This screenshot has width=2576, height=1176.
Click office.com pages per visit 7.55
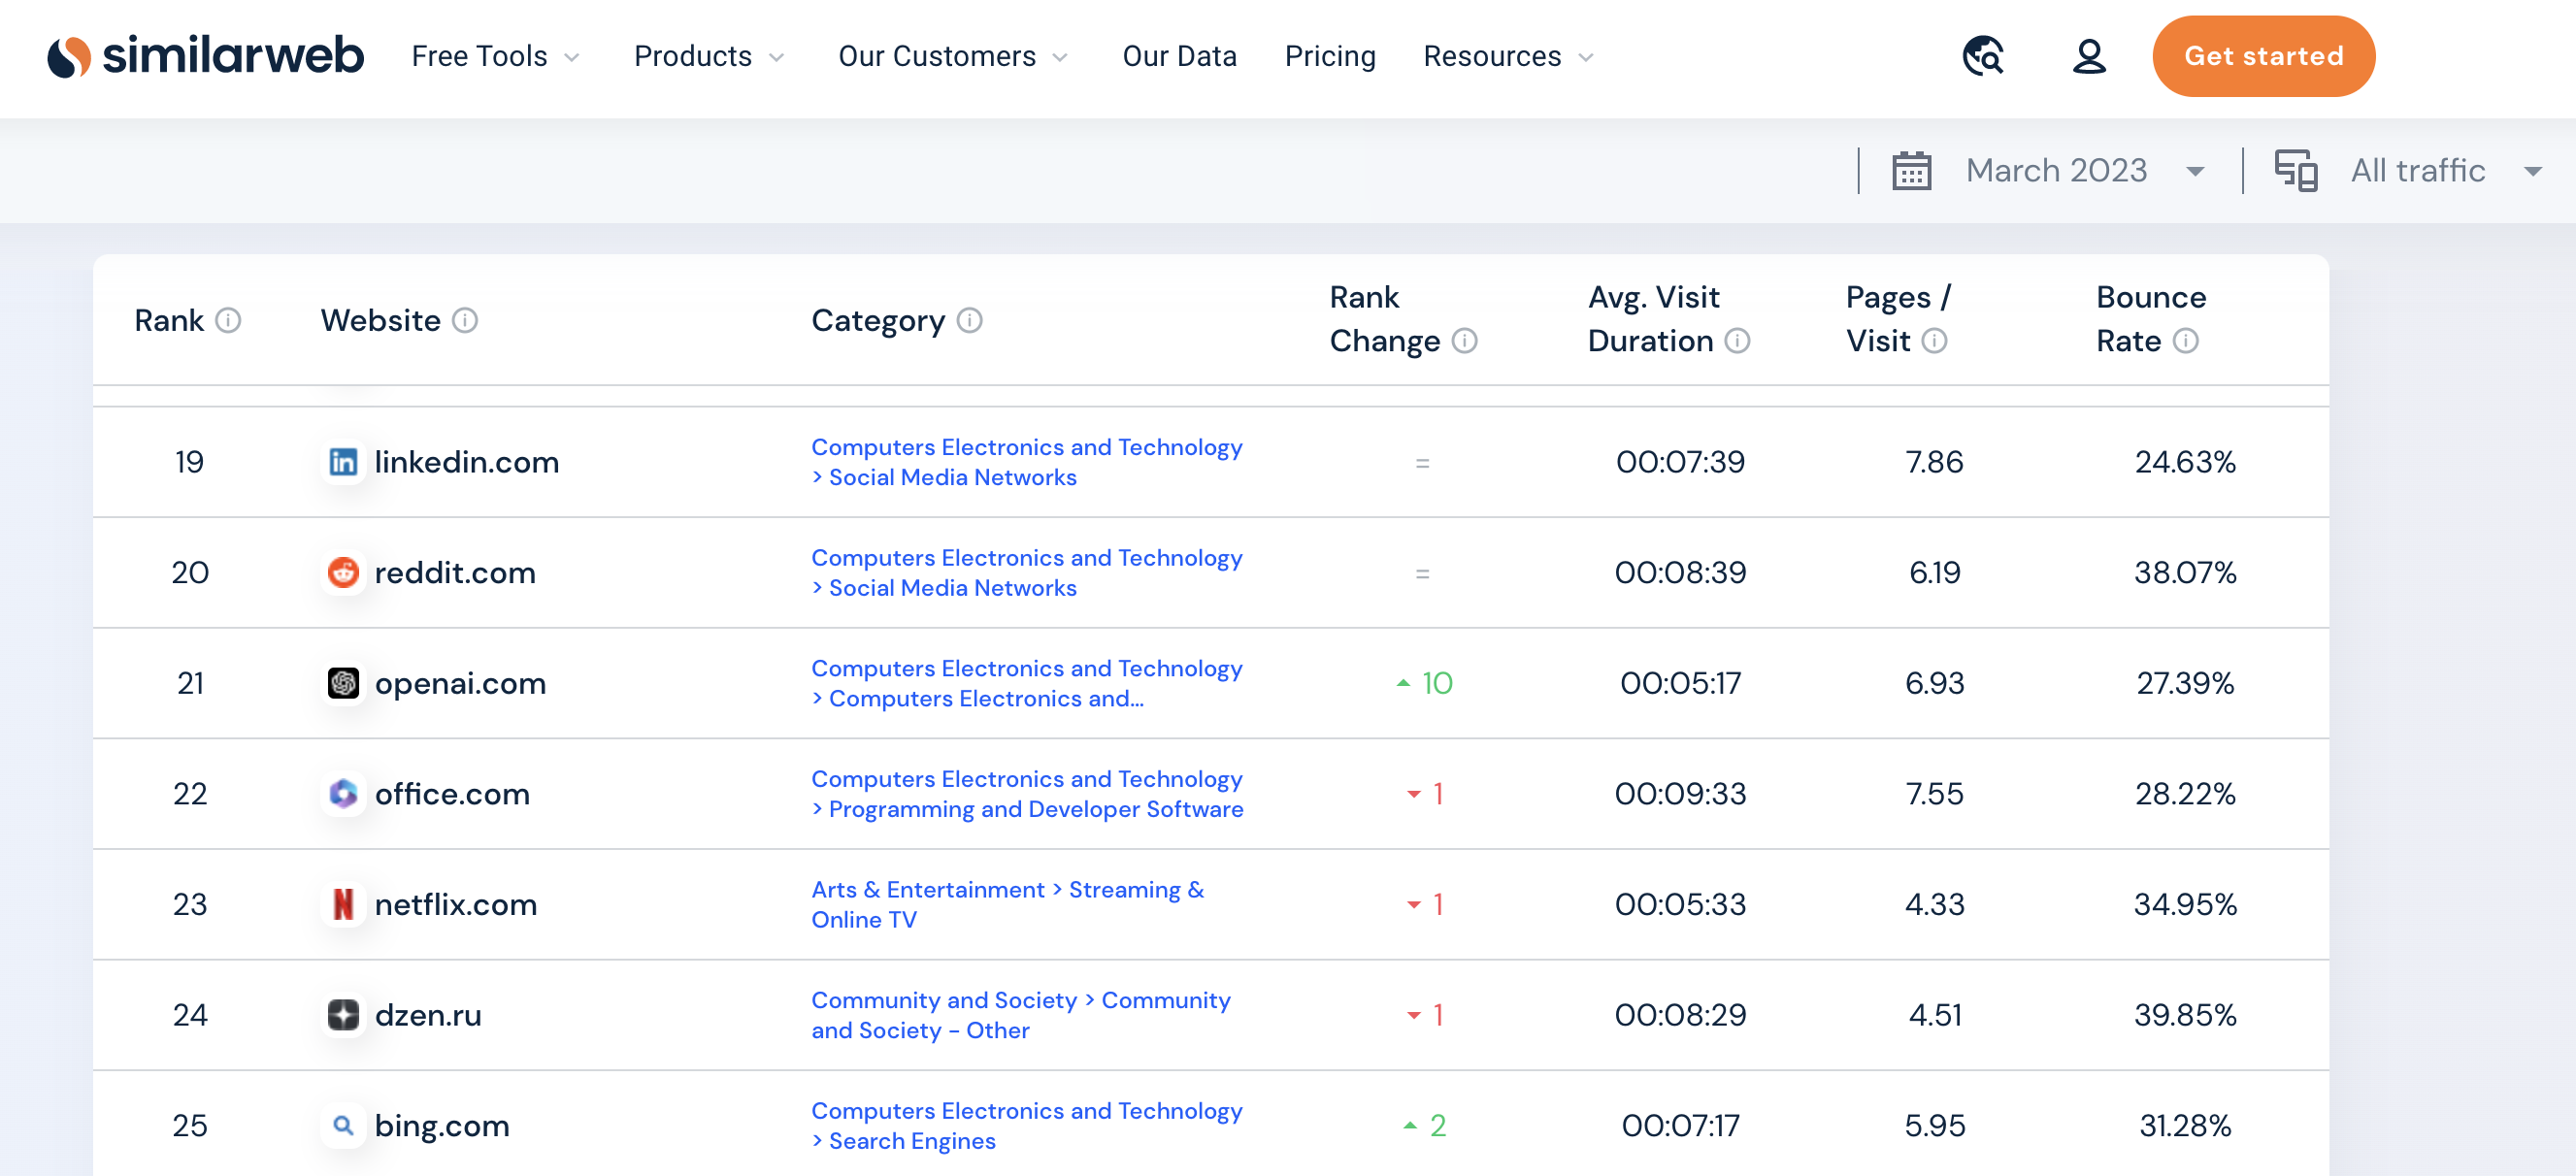(x=1934, y=794)
